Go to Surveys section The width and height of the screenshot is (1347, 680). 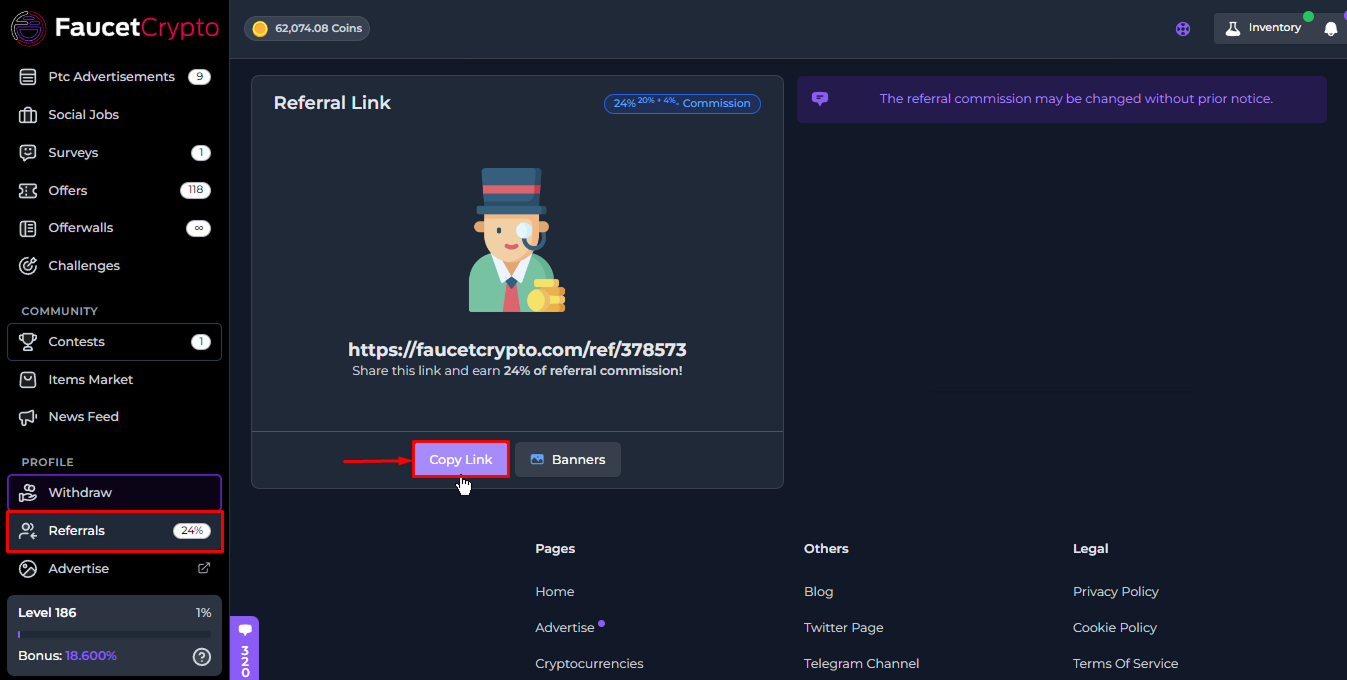(x=114, y=153)
